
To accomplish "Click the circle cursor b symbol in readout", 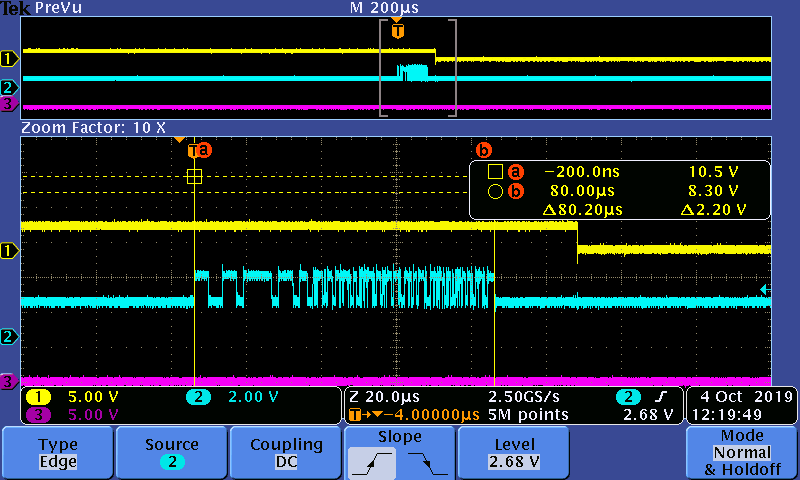I will pos(495,190).
